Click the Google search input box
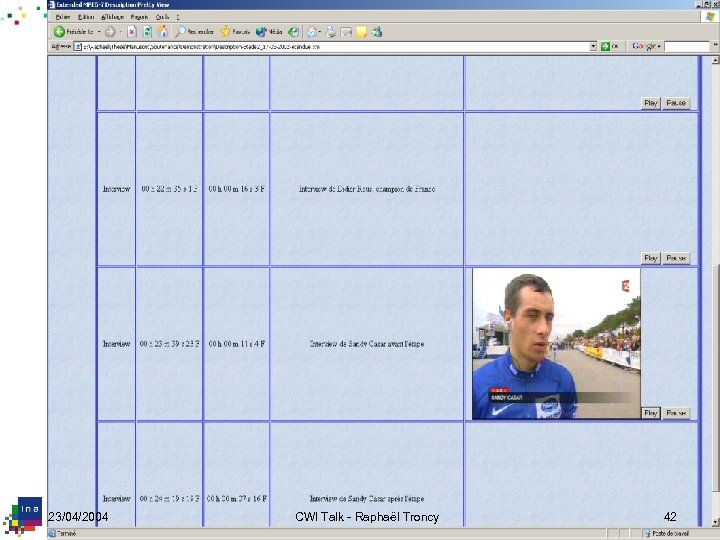Screen dimensions: 720x540 (687, 46)
